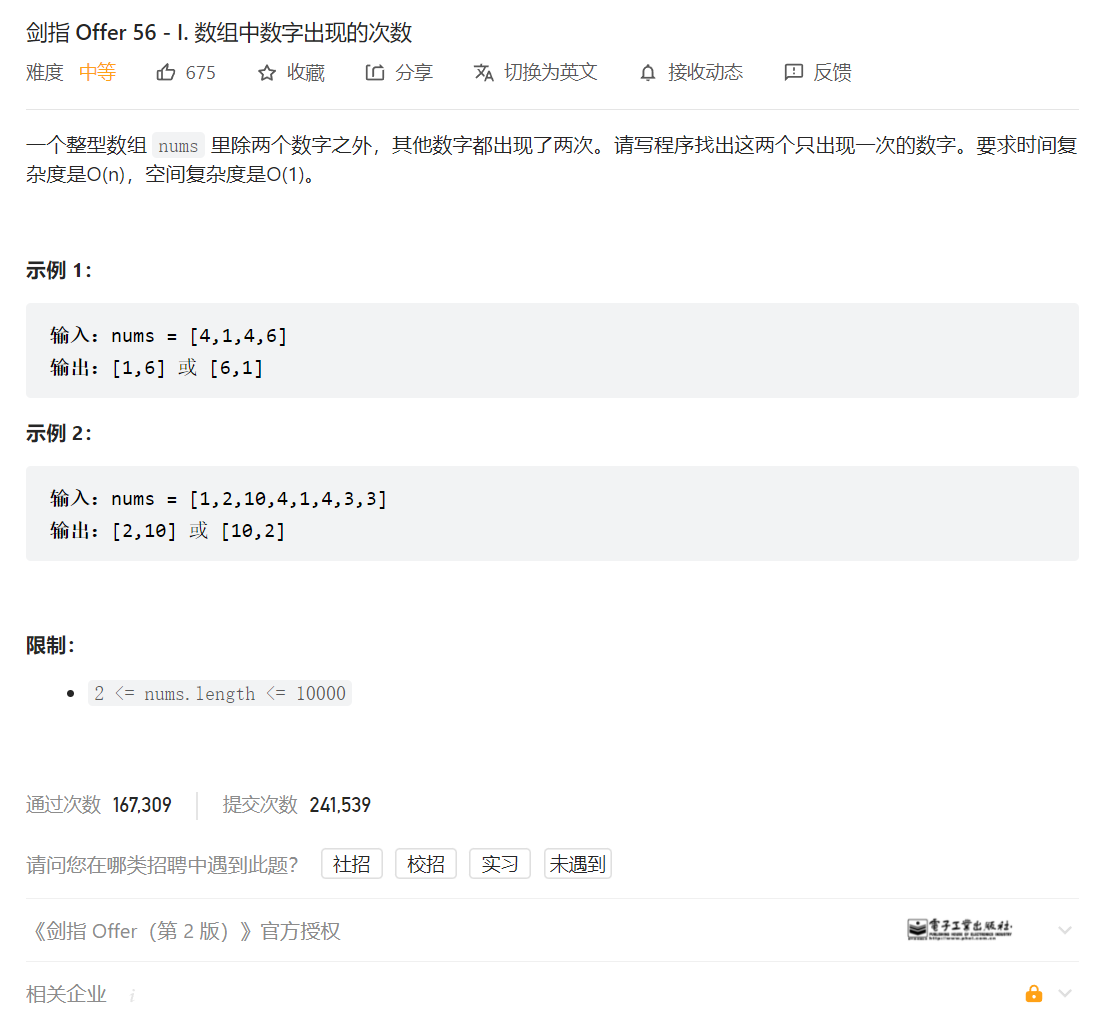Choose the 未遇到 option
This screenshot has height=1024, width=1106.
[x=577, y=863]
